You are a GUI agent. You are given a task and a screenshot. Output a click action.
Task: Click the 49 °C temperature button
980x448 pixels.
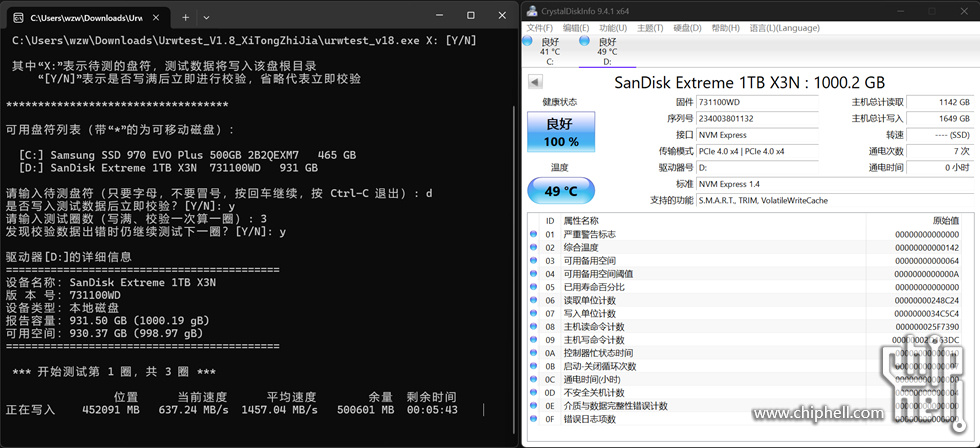click(561, 191)
